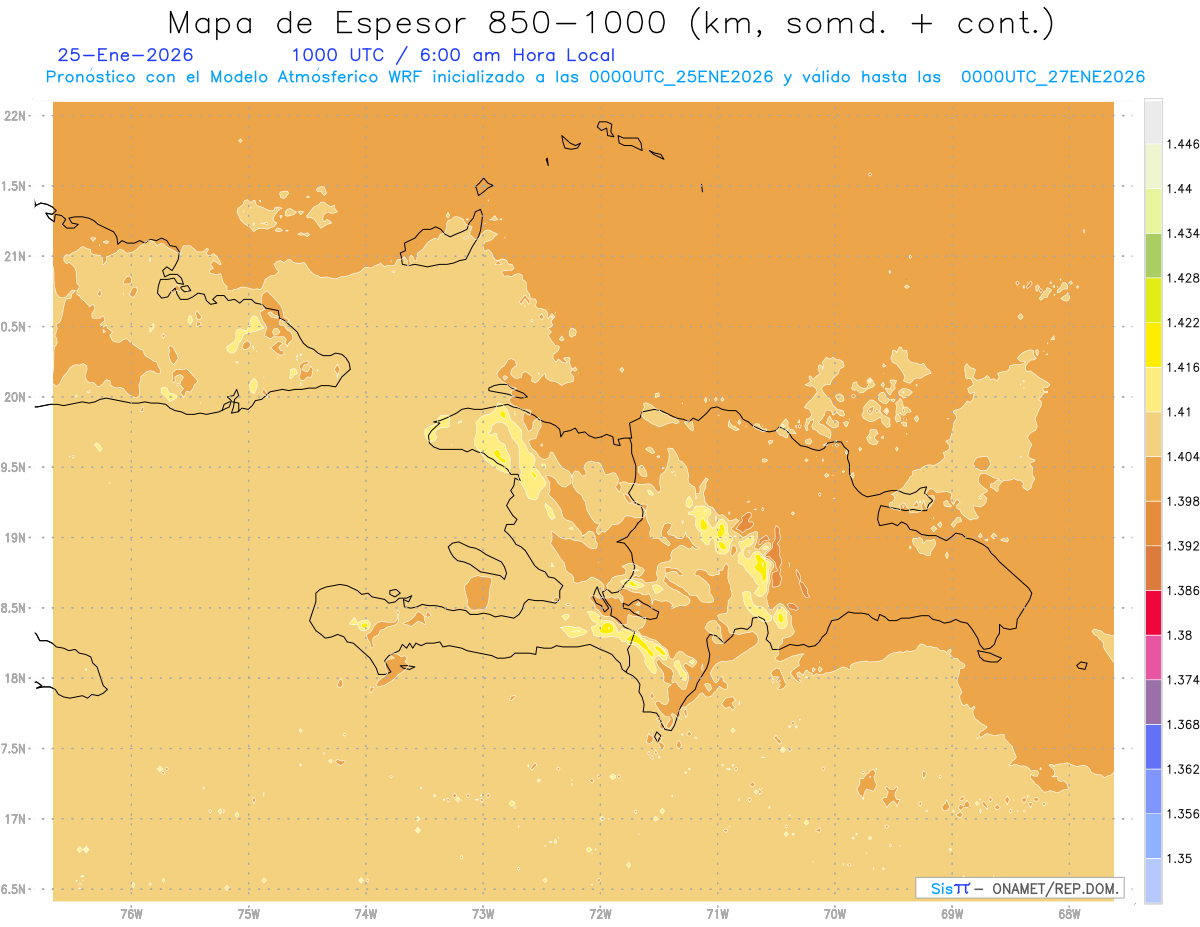The image size is (1200, 927).
Task: Click the latitude label '20N'
Action: pyautogui.click(x=15, y=397)
